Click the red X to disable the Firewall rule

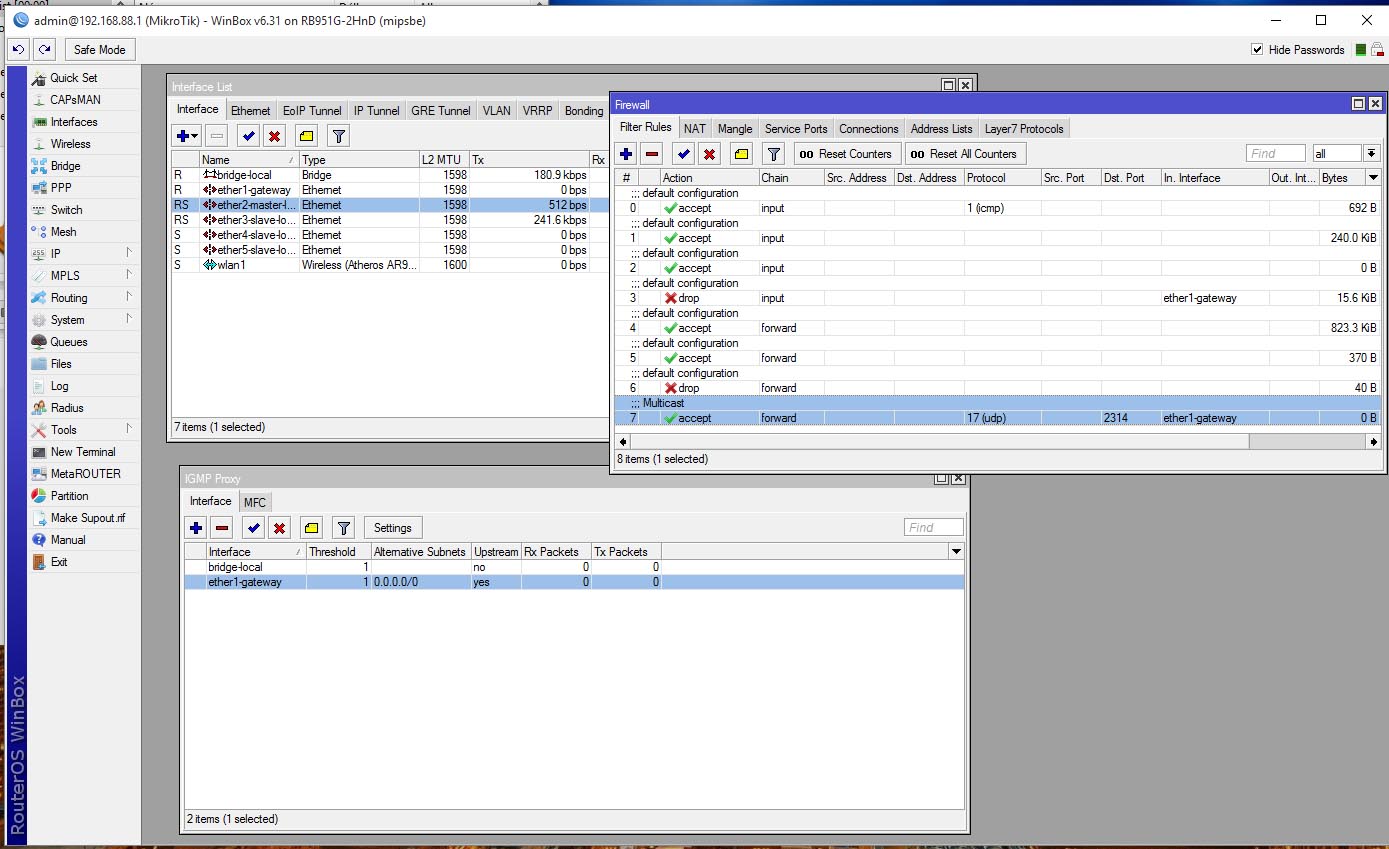click(x=709, y=154)
